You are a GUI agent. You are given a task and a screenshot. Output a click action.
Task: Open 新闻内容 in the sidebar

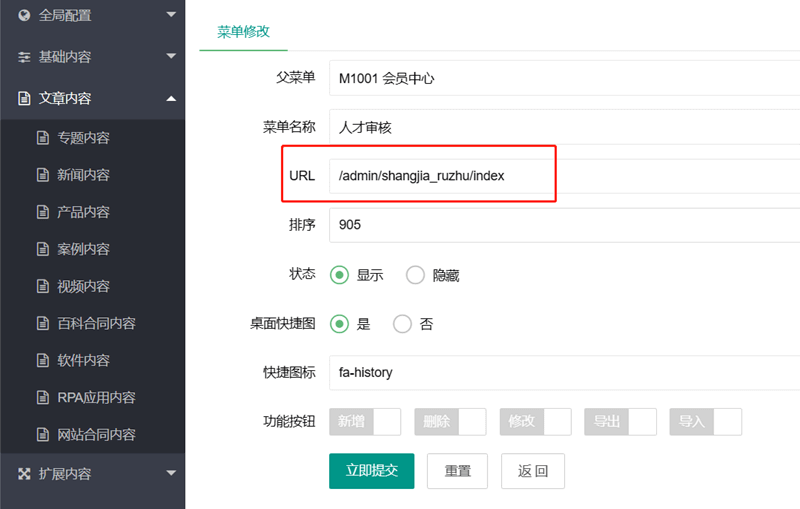tap(83, 175)
